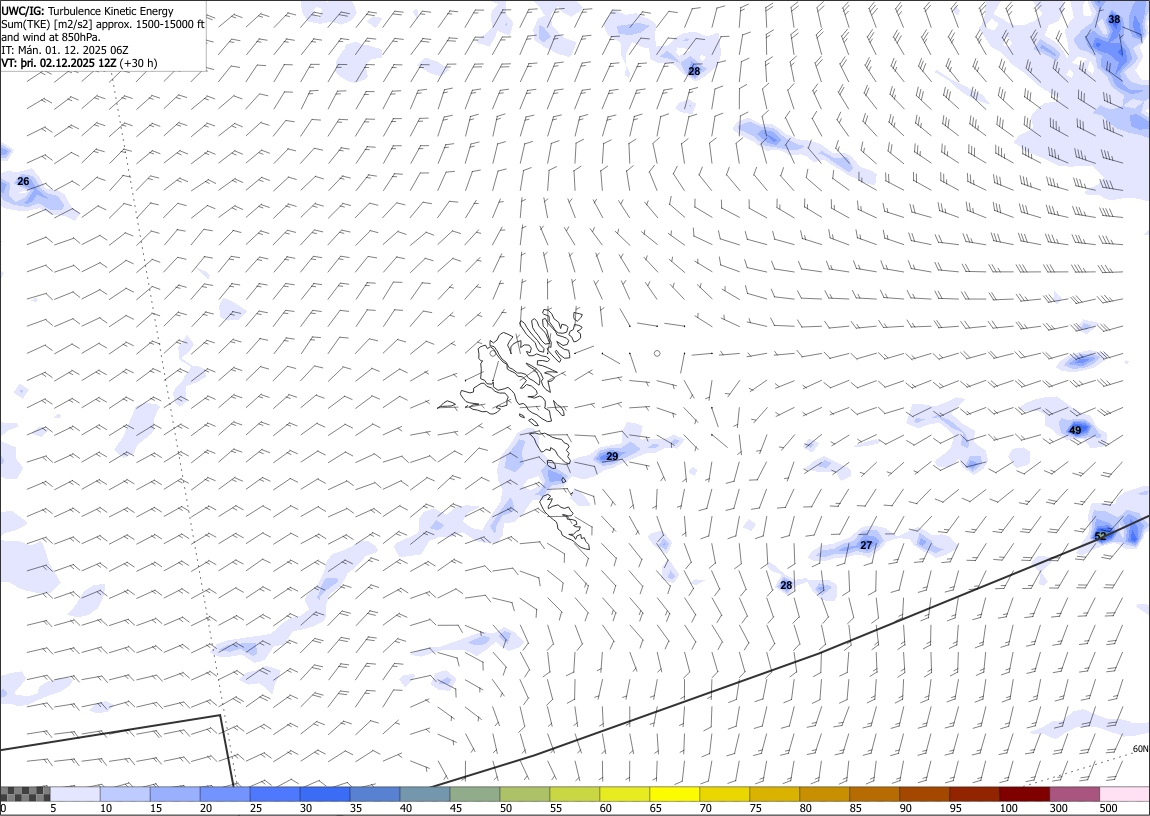Select the legend tick label '60'
The width and height of the screenshot is (1150, 816).
pyautogui.click(x=605, y=808)
